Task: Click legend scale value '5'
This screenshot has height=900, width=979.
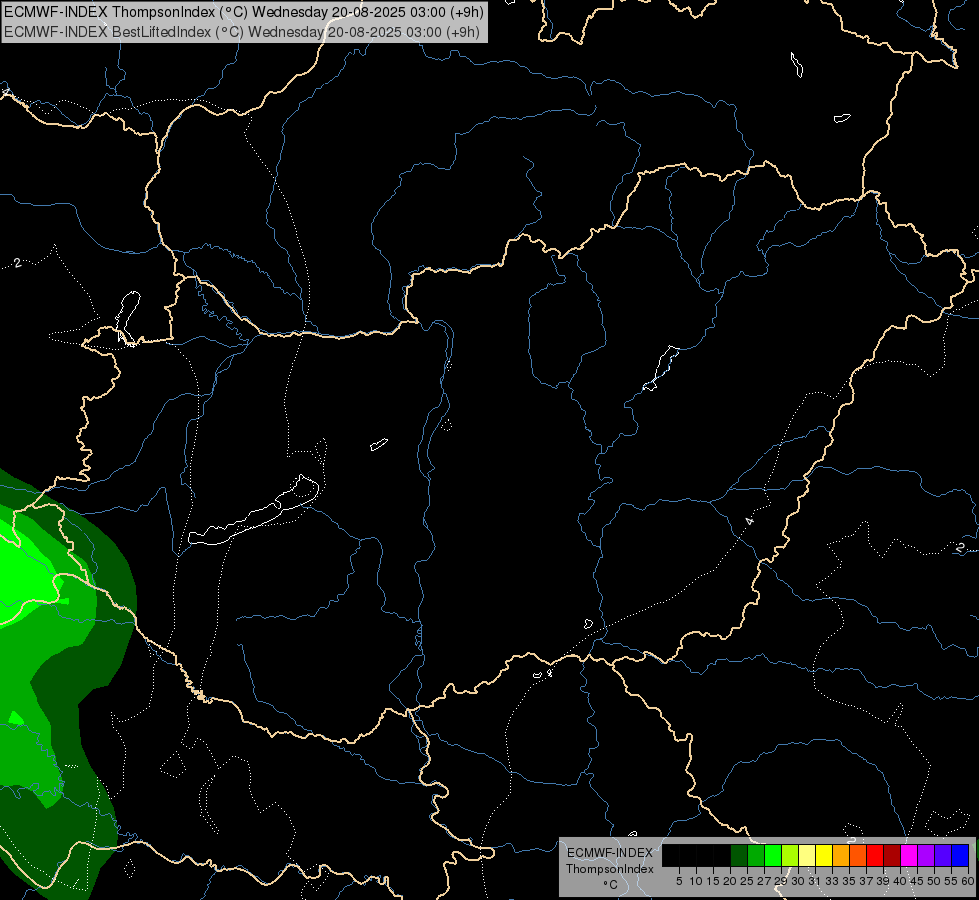Action: (x=679, y=881)
